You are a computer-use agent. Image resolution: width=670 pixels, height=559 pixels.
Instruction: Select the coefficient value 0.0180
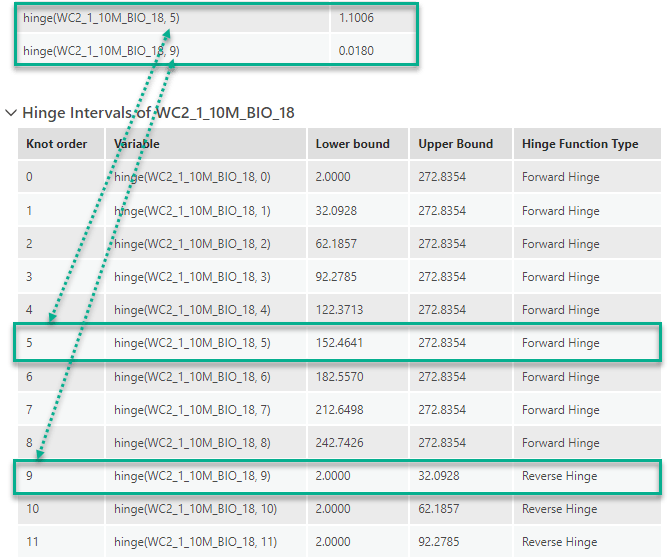356,51
